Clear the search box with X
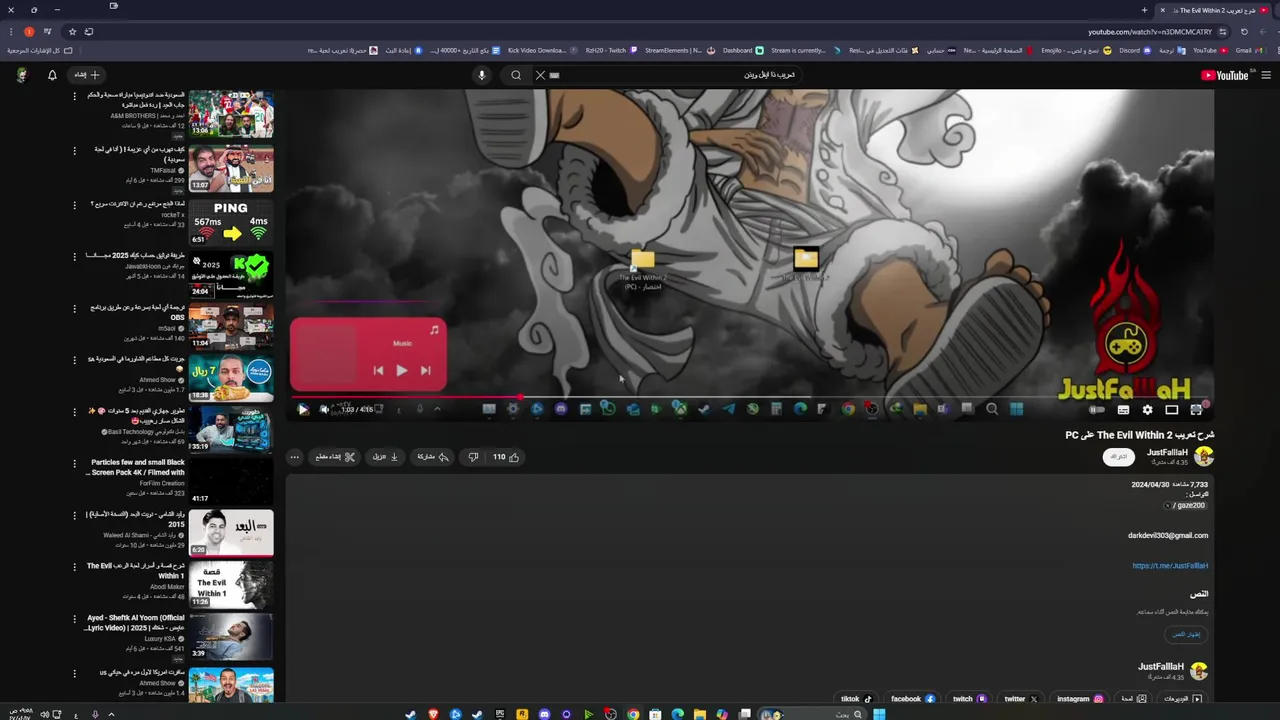The width and height of the screenshot is (1280, 720). tap(540, 75)
